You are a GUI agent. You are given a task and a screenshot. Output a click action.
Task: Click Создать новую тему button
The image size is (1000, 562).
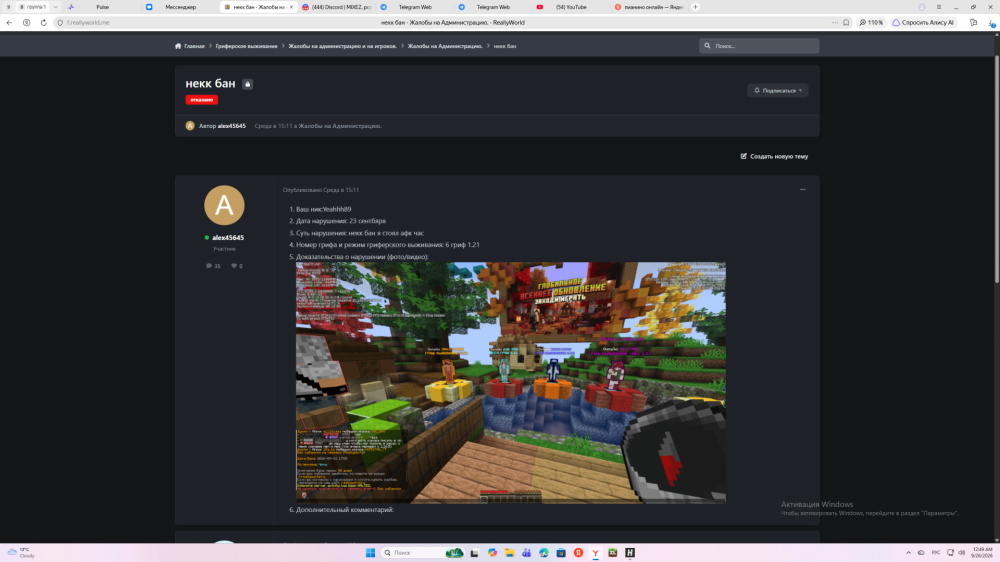pyautogui.click(x=774, y=156)
